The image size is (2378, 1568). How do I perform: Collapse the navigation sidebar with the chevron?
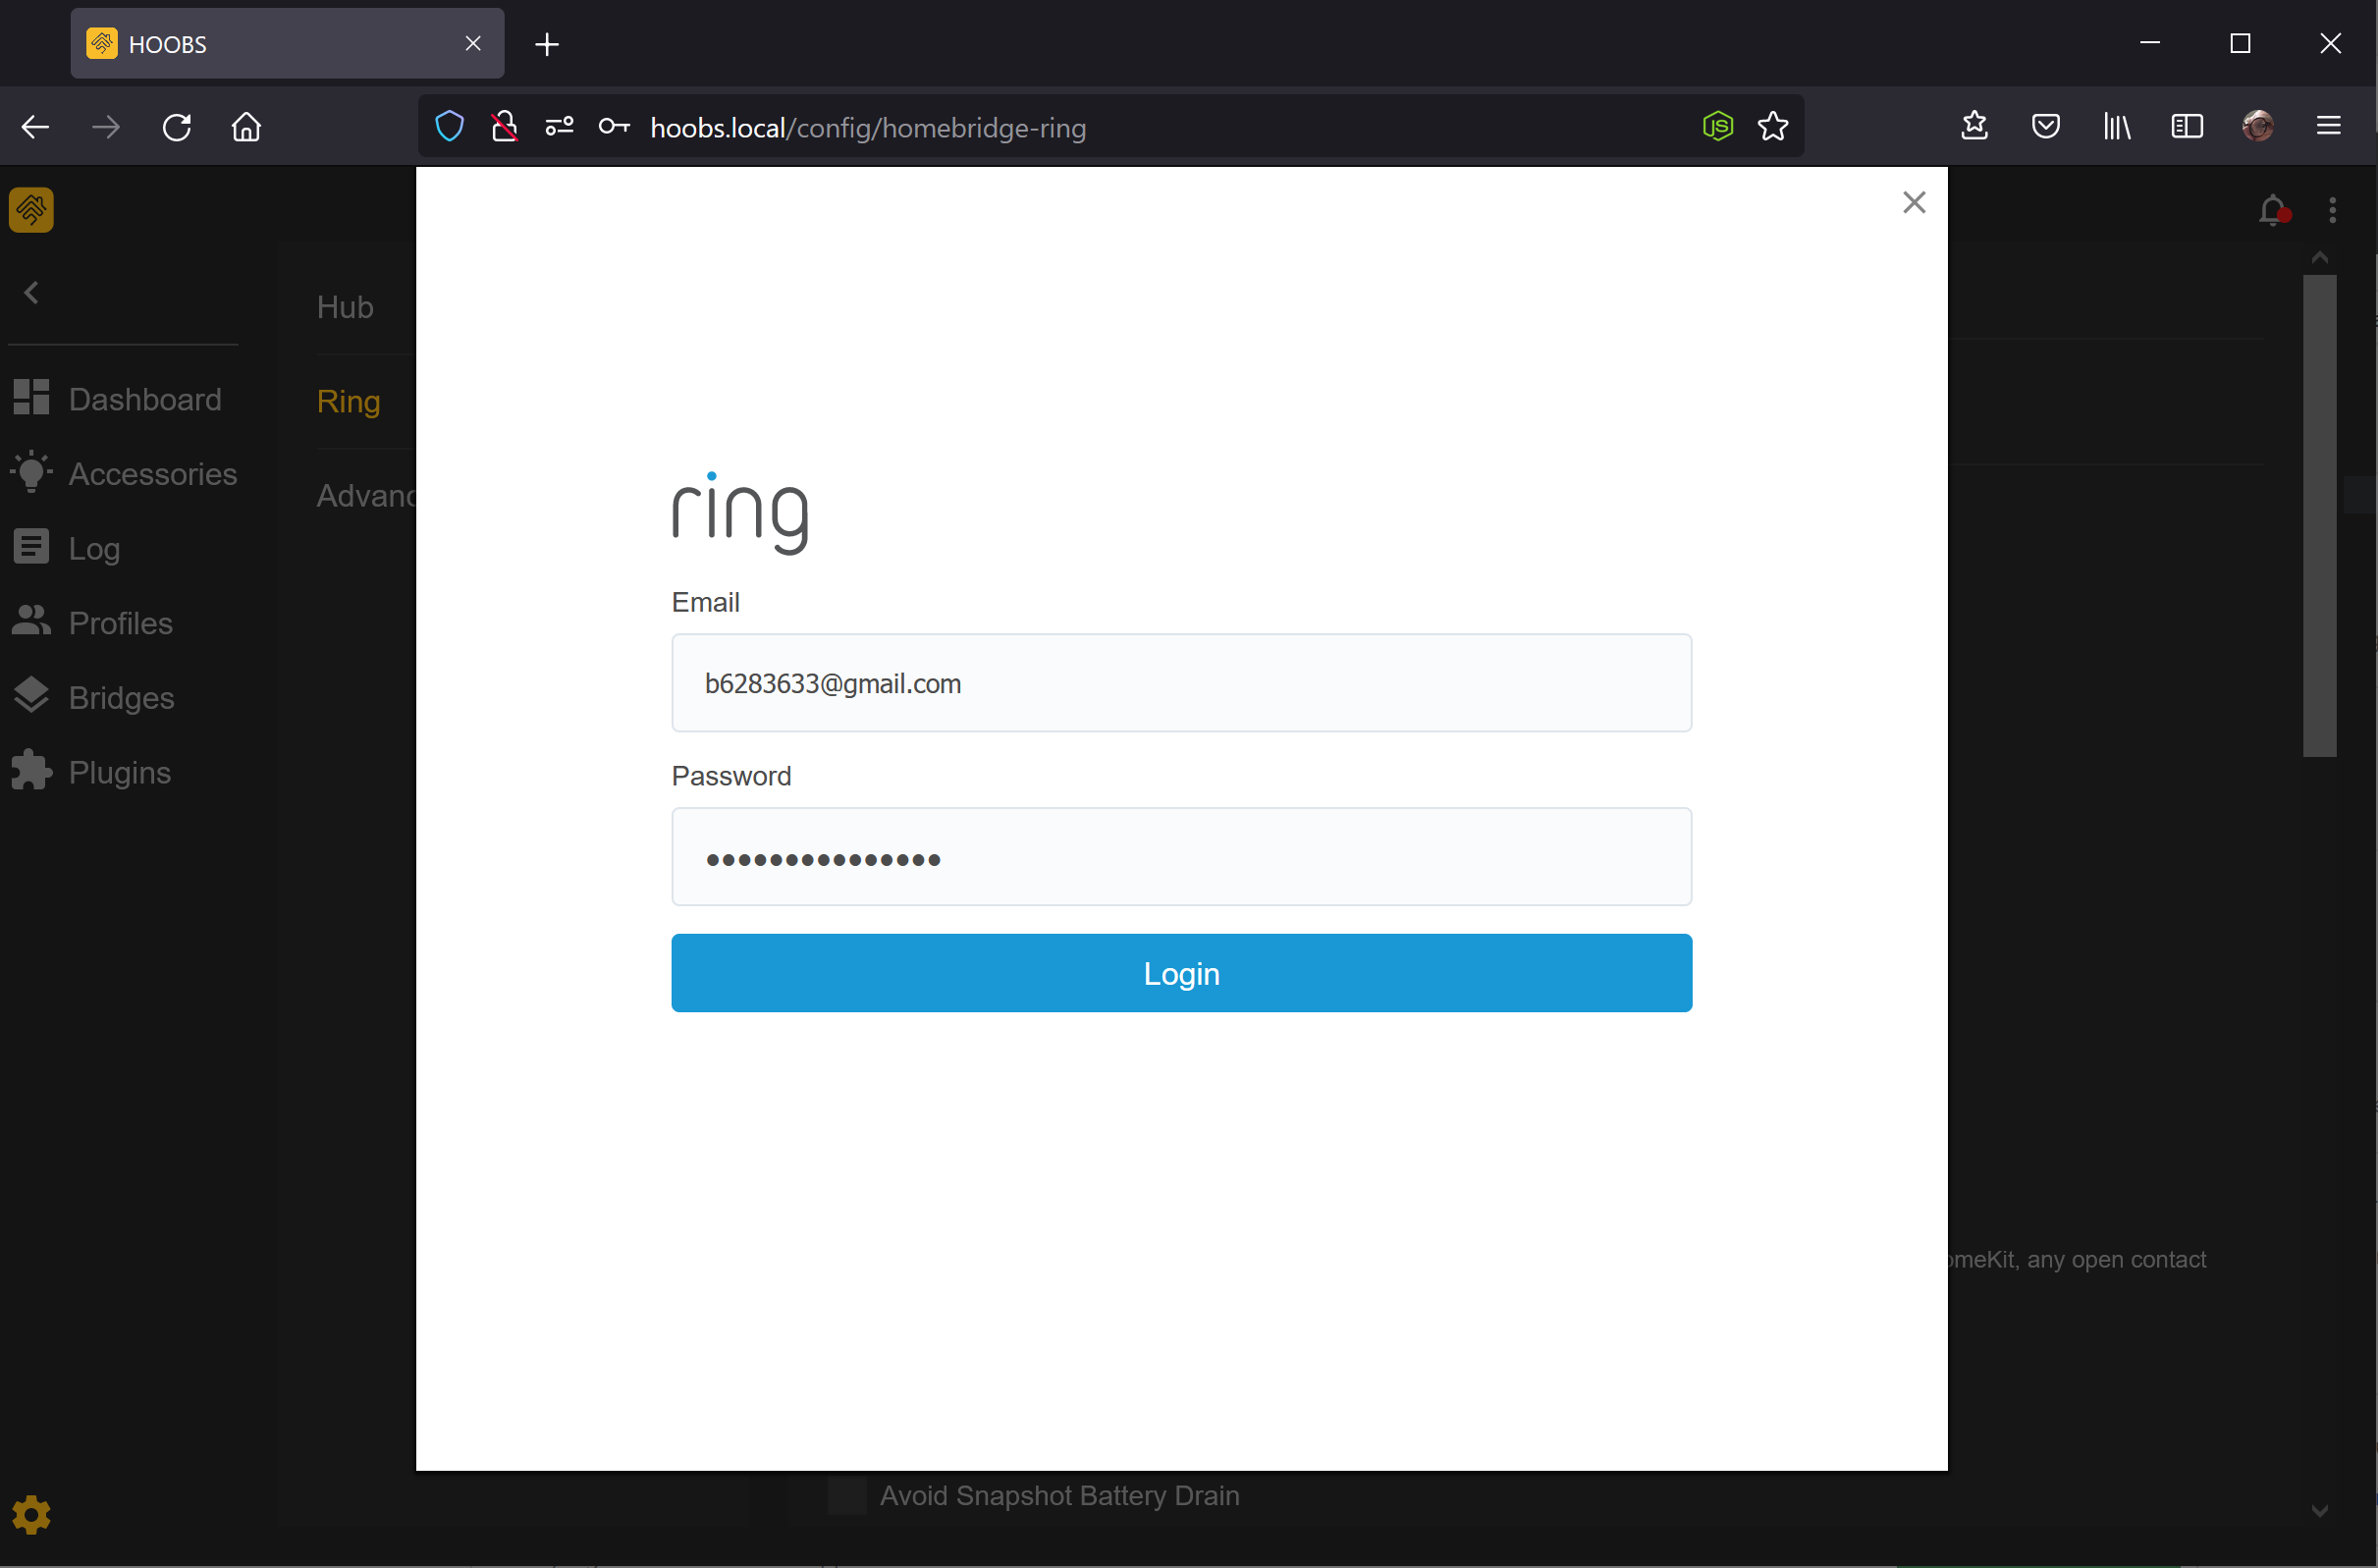point(31,291)
